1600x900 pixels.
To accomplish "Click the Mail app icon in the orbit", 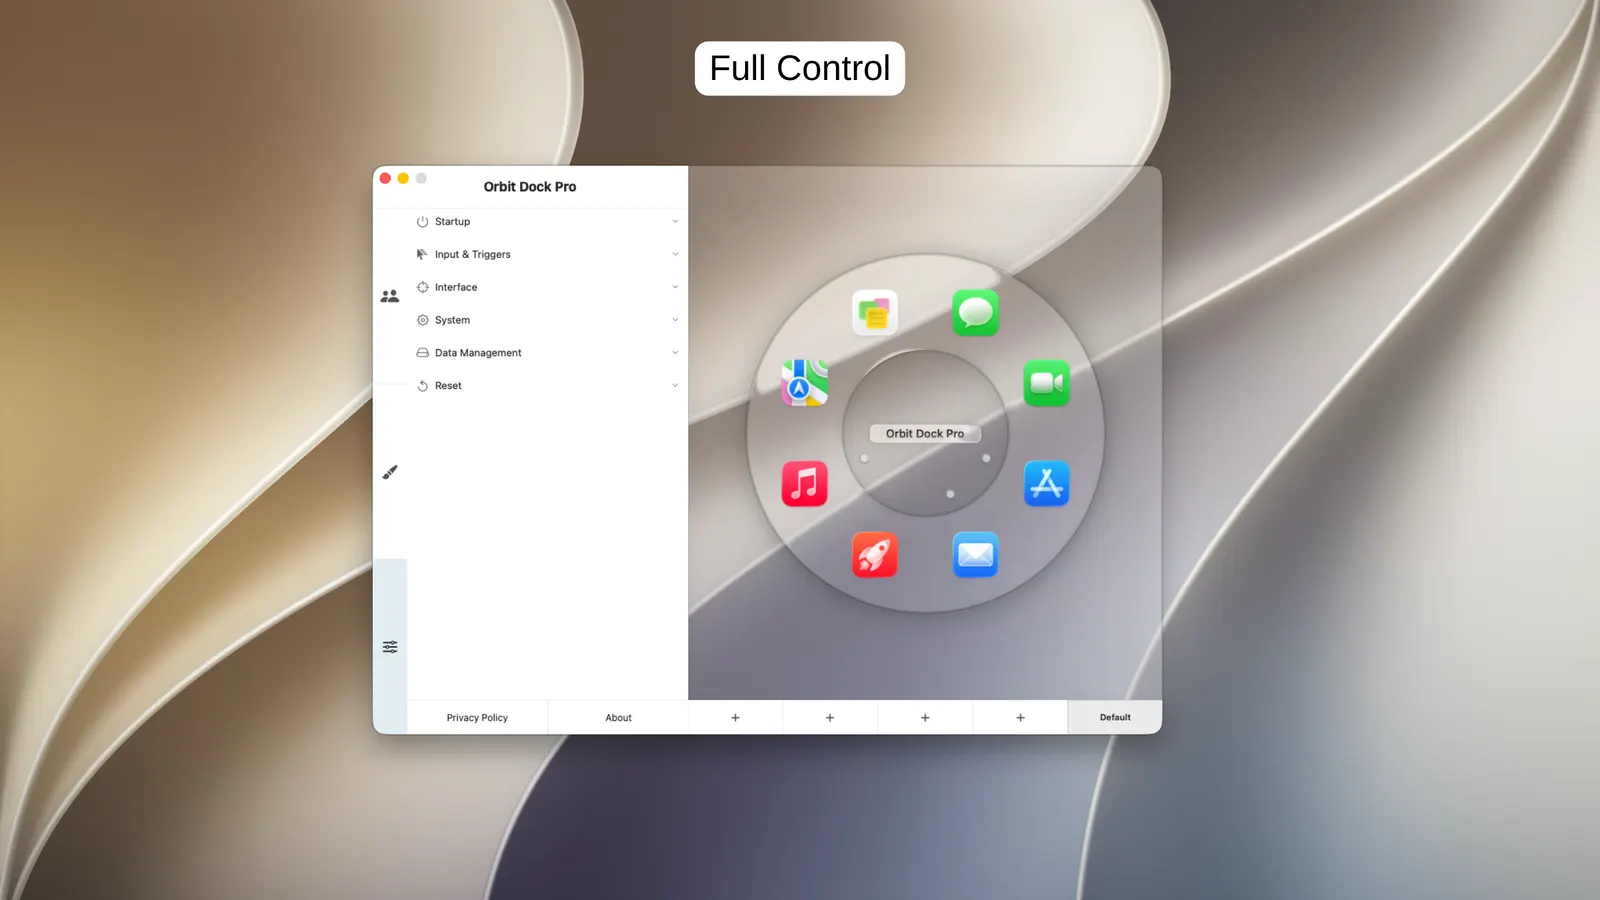I will click(x=975, y=555).
